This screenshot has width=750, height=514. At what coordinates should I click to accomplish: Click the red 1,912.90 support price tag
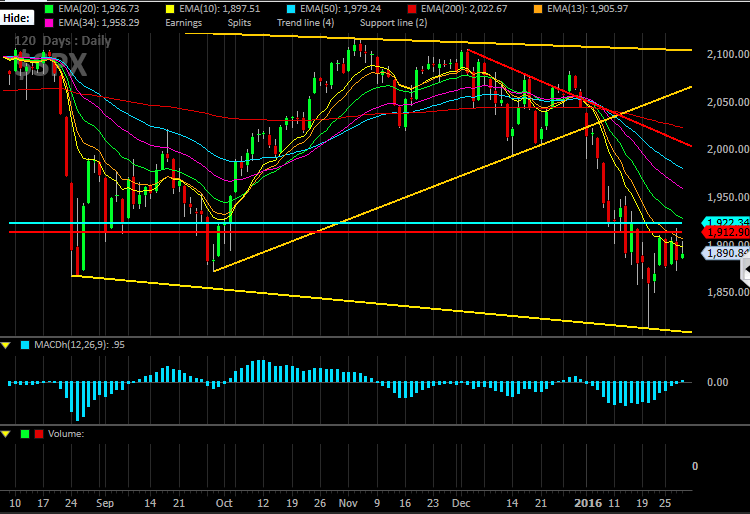point(726,232)
